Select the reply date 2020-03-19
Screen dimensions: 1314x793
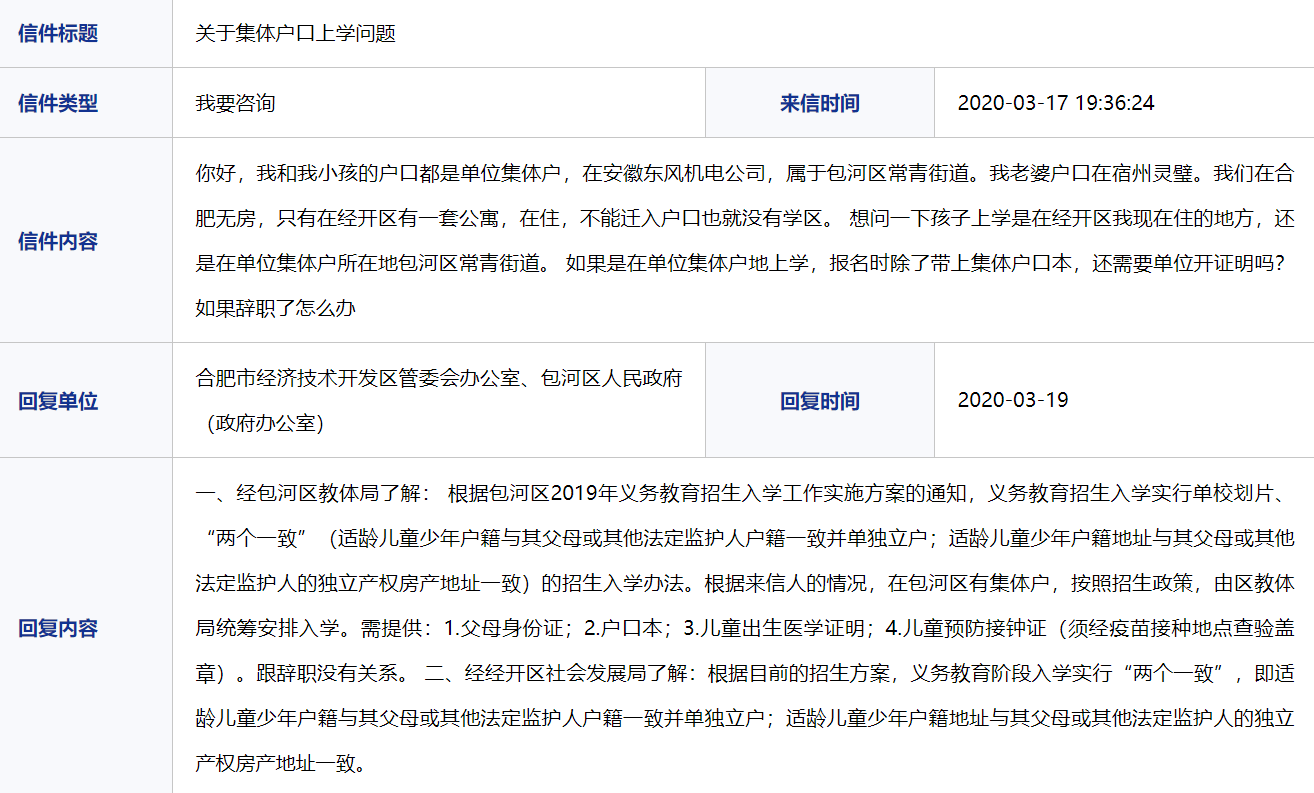pyautogui.click(x=1013, y=400)
